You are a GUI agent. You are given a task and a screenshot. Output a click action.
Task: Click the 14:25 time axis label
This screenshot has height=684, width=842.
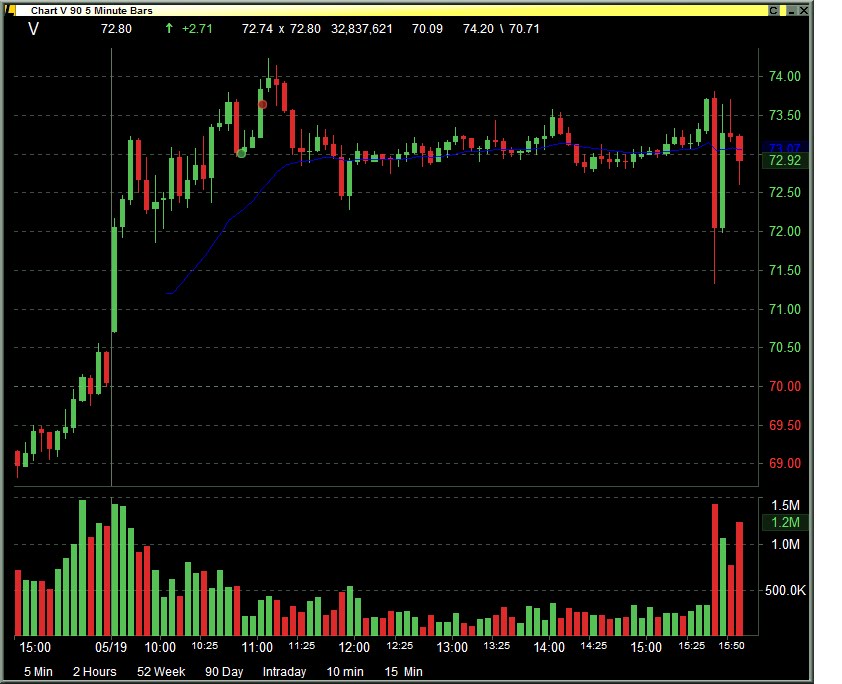[x=593, y=646]
